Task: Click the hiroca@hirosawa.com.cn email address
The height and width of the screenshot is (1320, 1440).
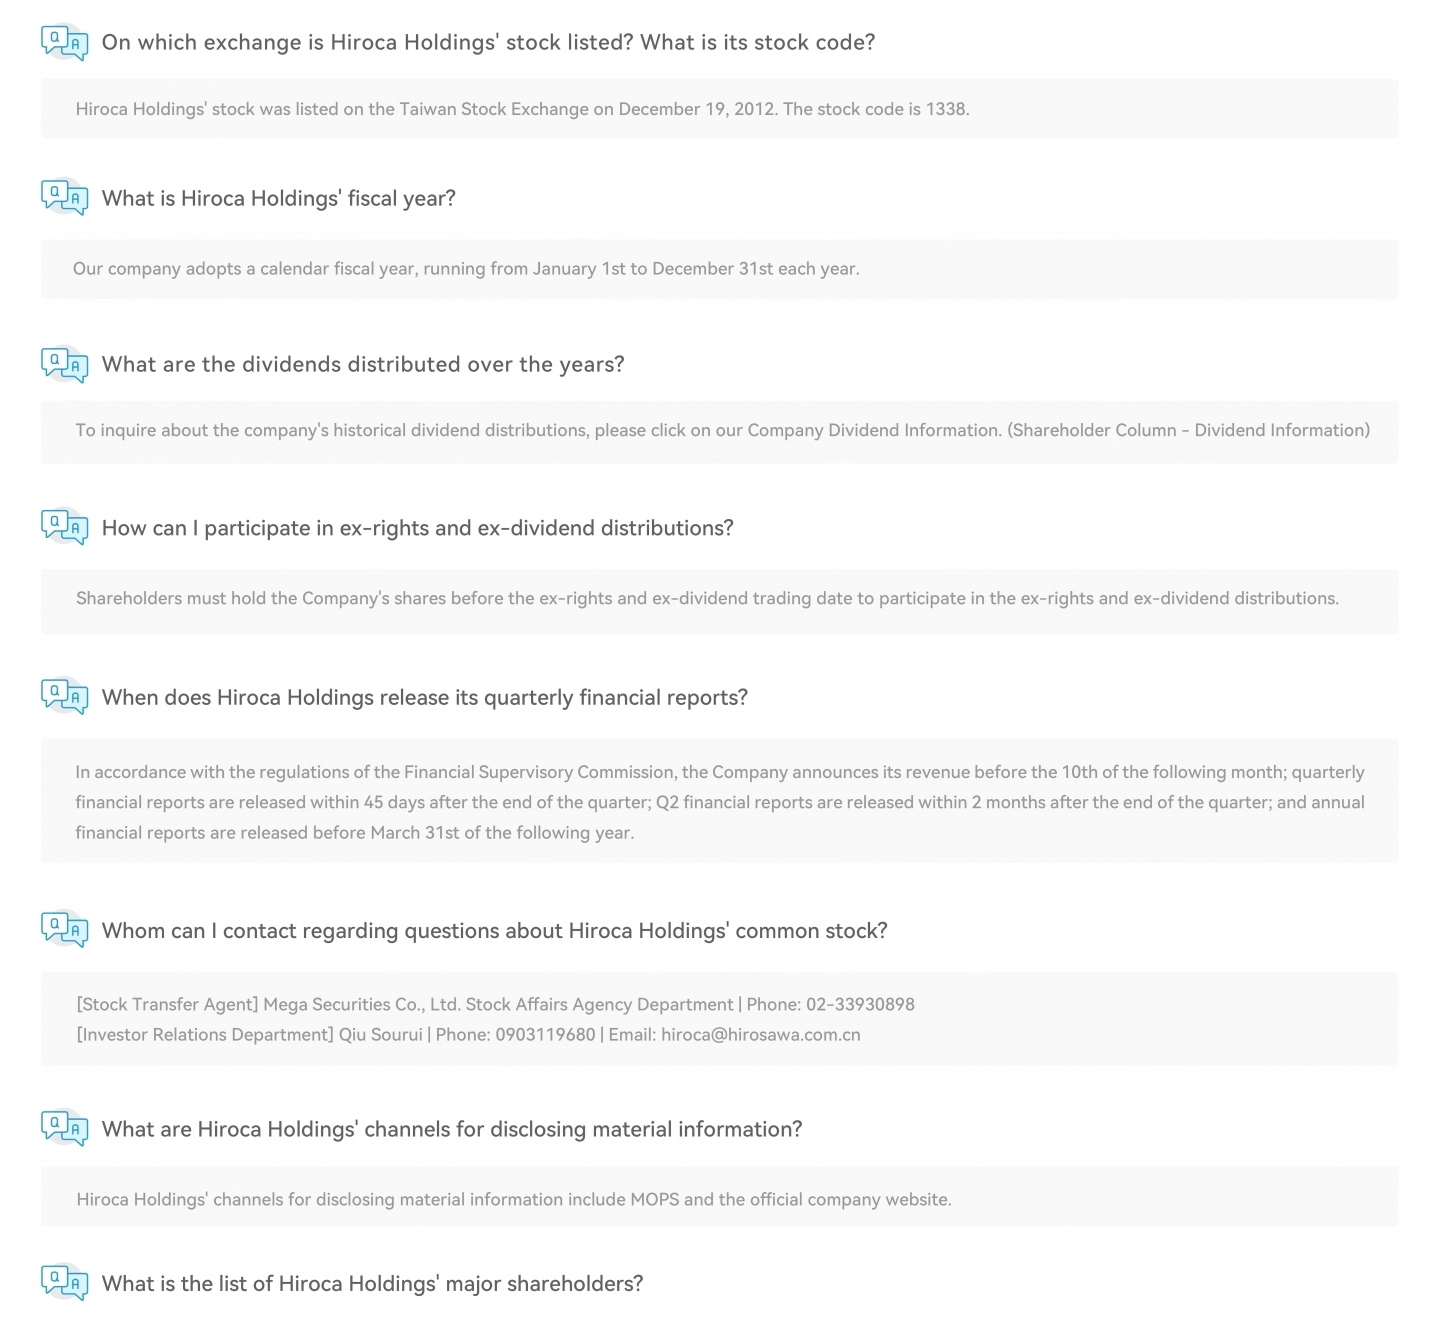Action: [760, 1034]
